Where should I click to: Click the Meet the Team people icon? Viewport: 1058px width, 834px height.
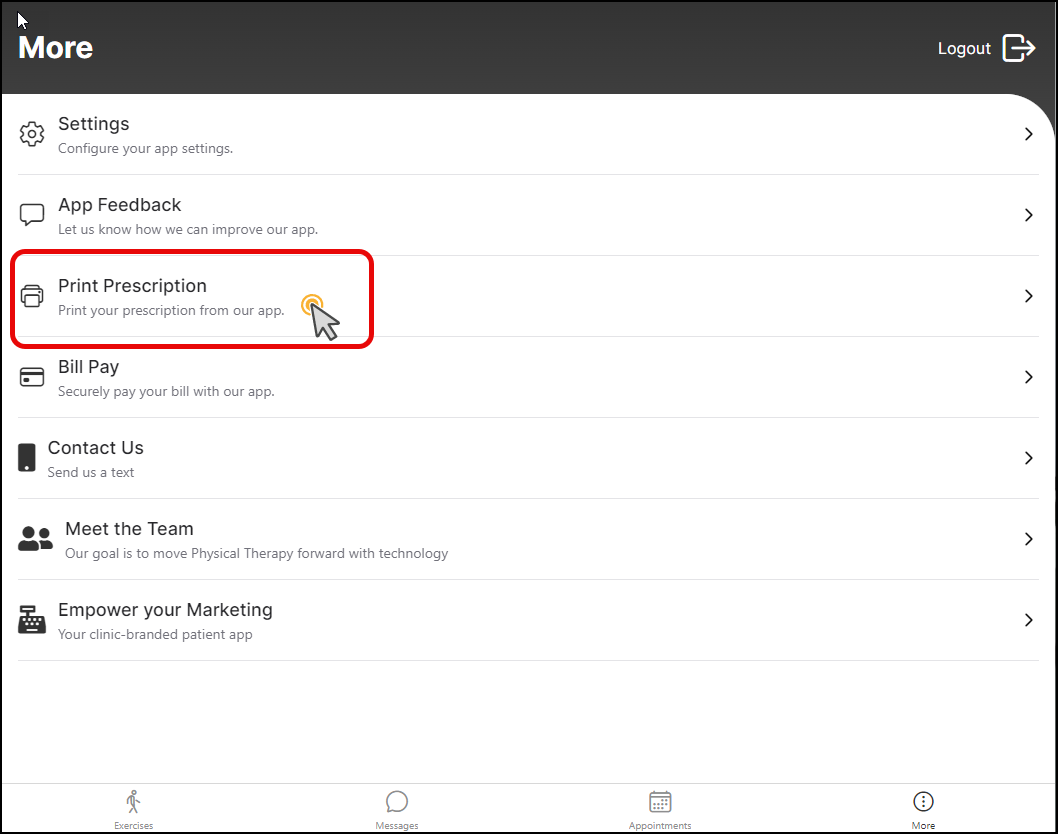click(x=36, y=539)
